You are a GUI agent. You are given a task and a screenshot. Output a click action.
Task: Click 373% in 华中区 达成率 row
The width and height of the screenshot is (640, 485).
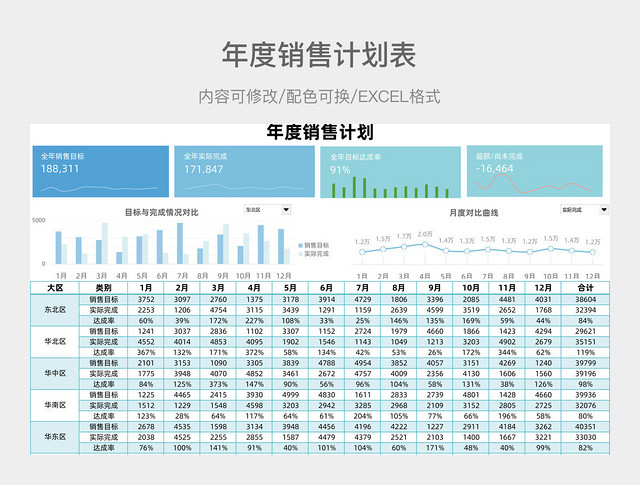click(x=218, y=384)
